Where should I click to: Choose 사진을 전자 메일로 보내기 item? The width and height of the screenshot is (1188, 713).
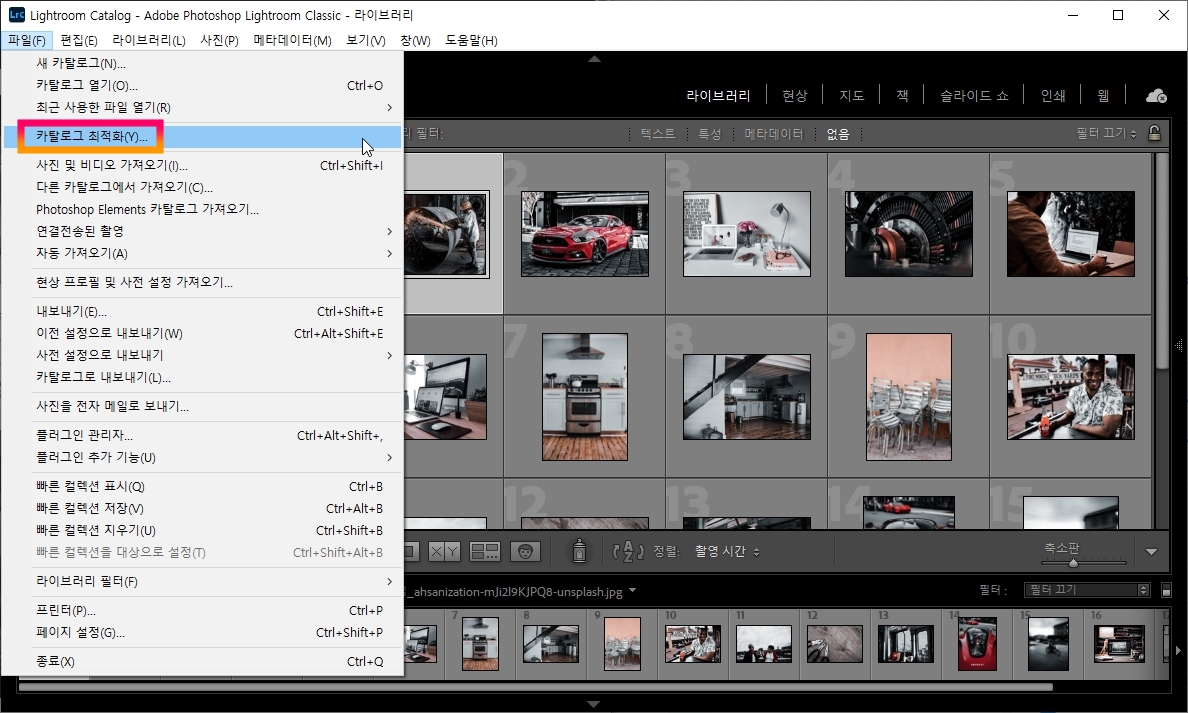(x=202, y=406)
